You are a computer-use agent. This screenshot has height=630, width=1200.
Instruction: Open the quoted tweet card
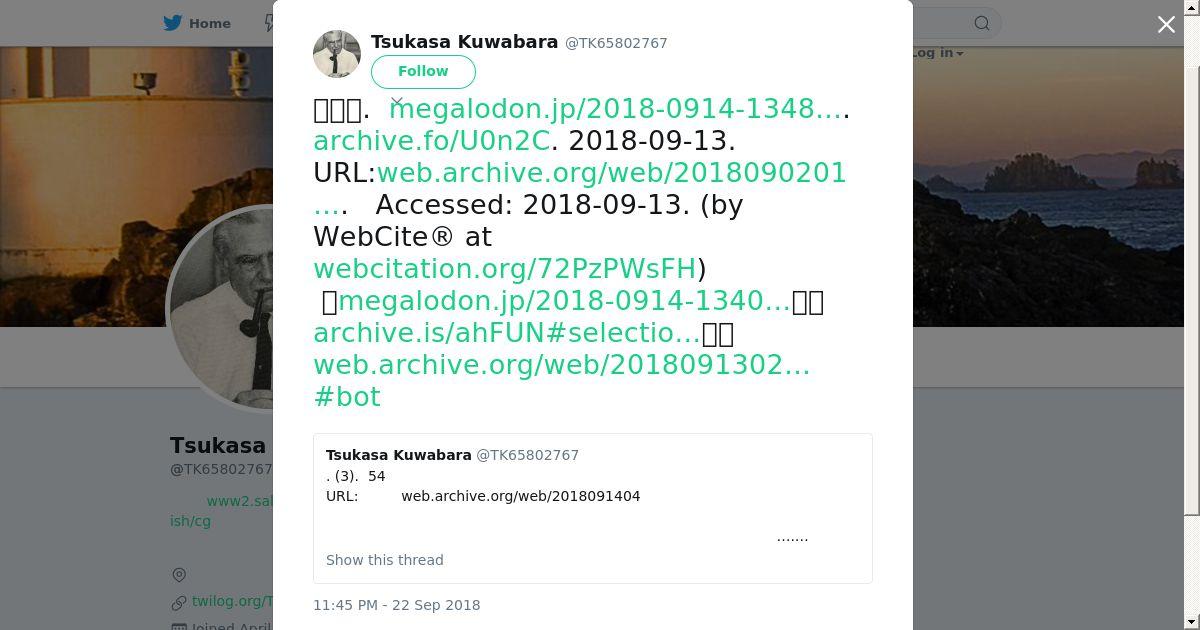593,508
